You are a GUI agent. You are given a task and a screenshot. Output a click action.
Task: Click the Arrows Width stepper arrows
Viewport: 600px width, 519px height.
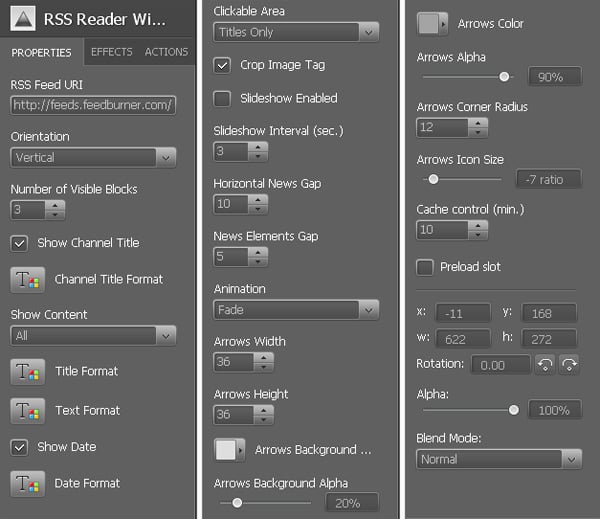[x=258, y=362]
